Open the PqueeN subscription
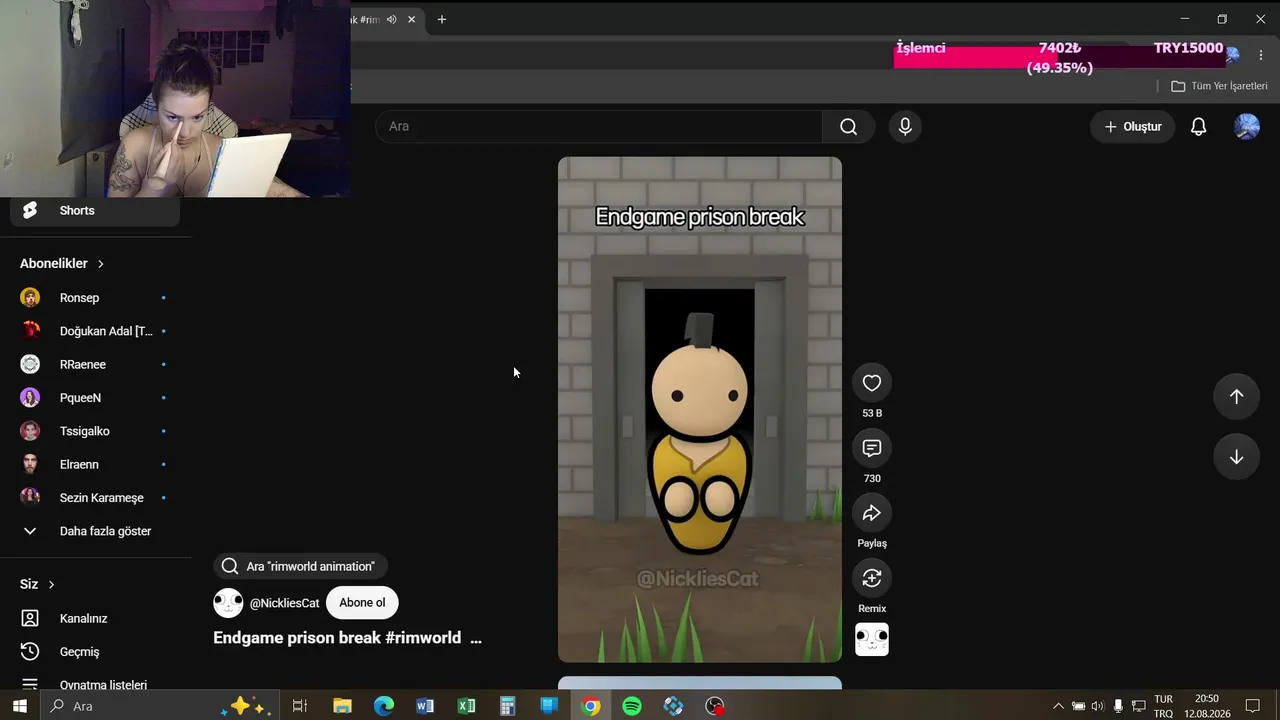1280x720 pixels. (x=95, y=398)
